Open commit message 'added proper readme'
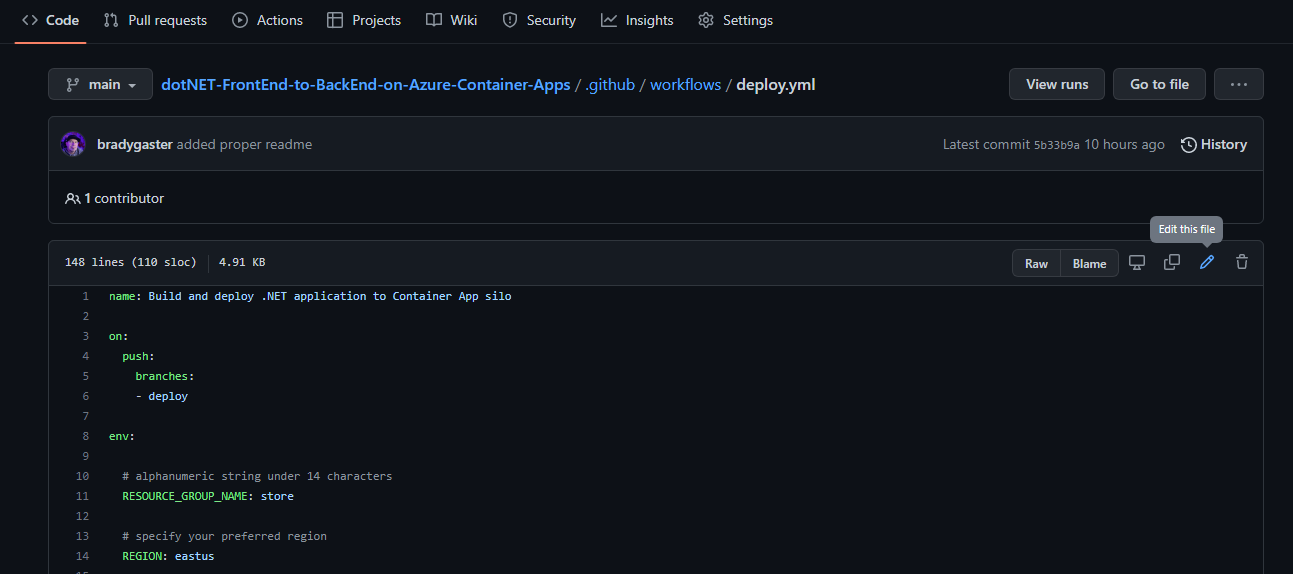 tap(244, 144)
